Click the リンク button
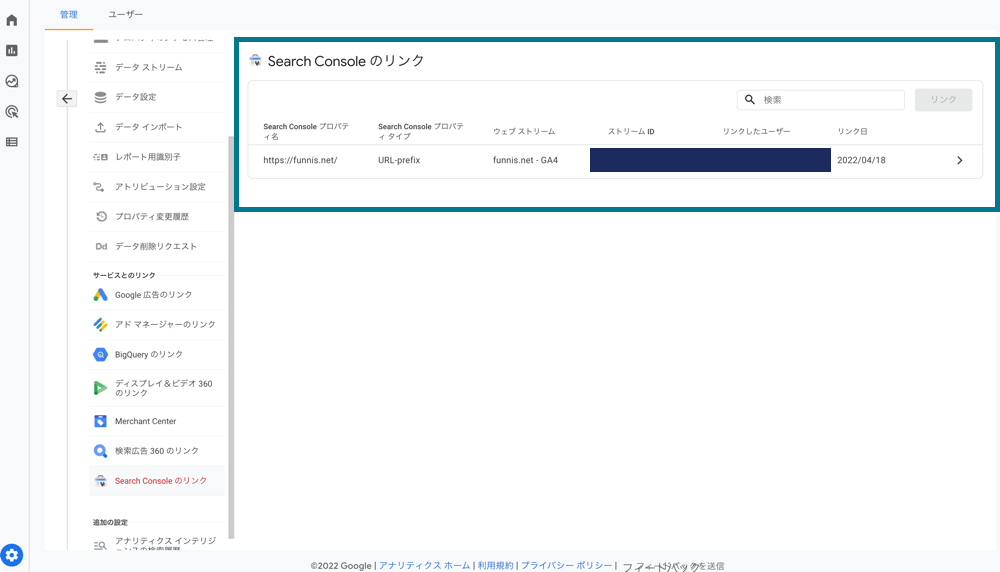 pyautogui.click(x=943, y=99)
